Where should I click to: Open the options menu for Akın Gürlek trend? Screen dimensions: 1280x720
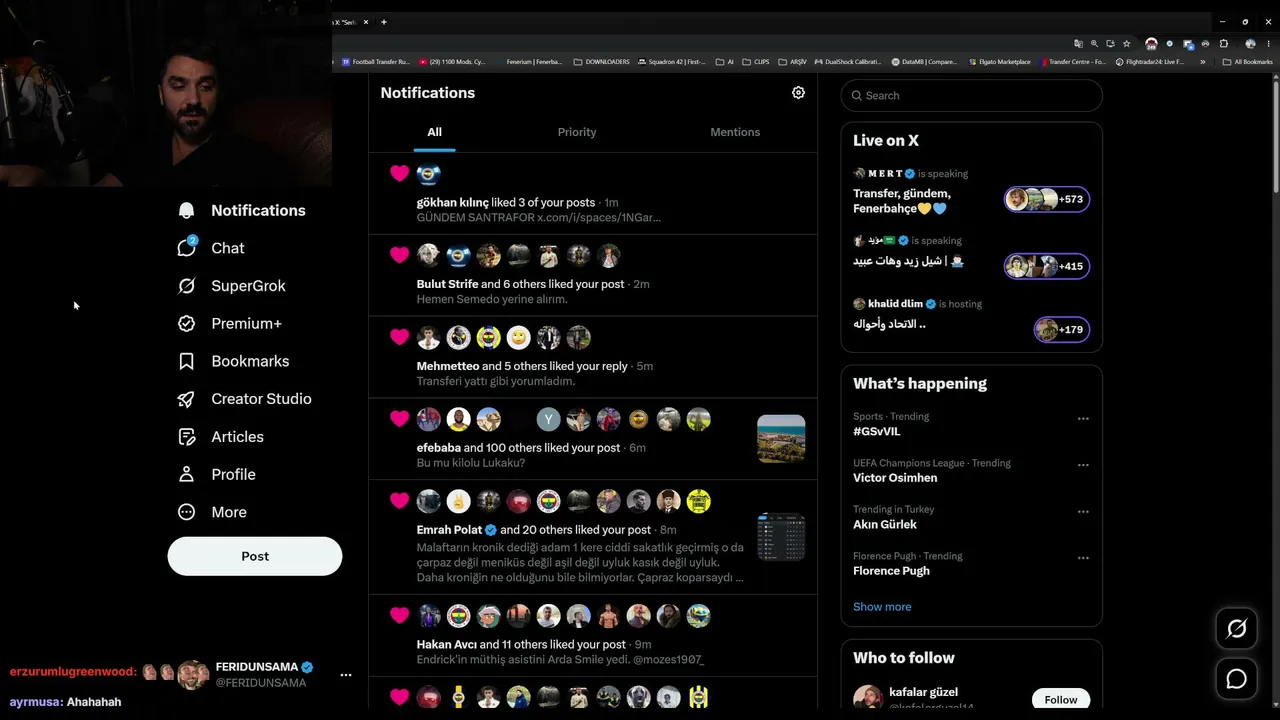pos(1083,512)
